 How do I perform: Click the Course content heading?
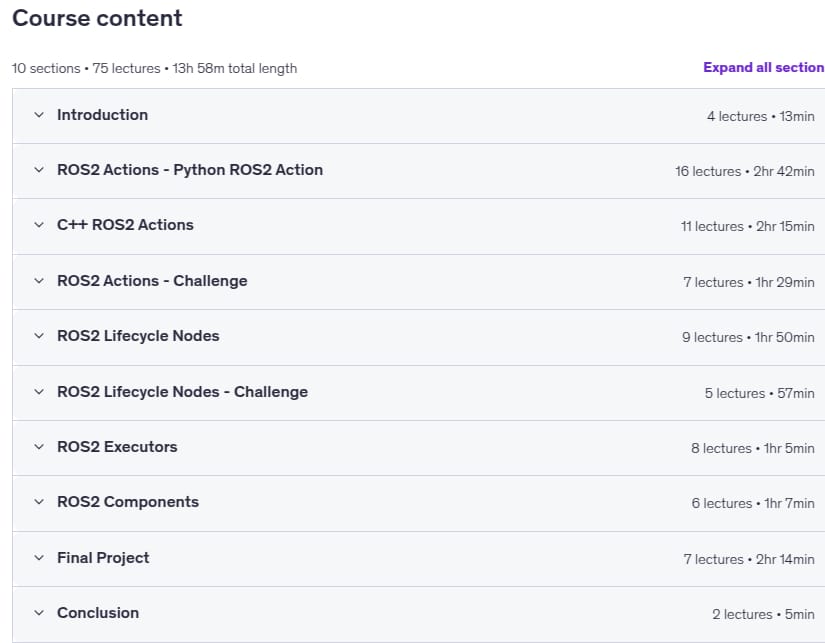point(97,18)
